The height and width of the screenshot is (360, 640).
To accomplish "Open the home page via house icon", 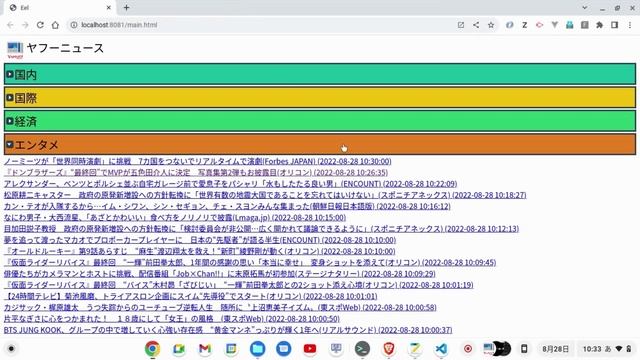I will tap(55, 25).
